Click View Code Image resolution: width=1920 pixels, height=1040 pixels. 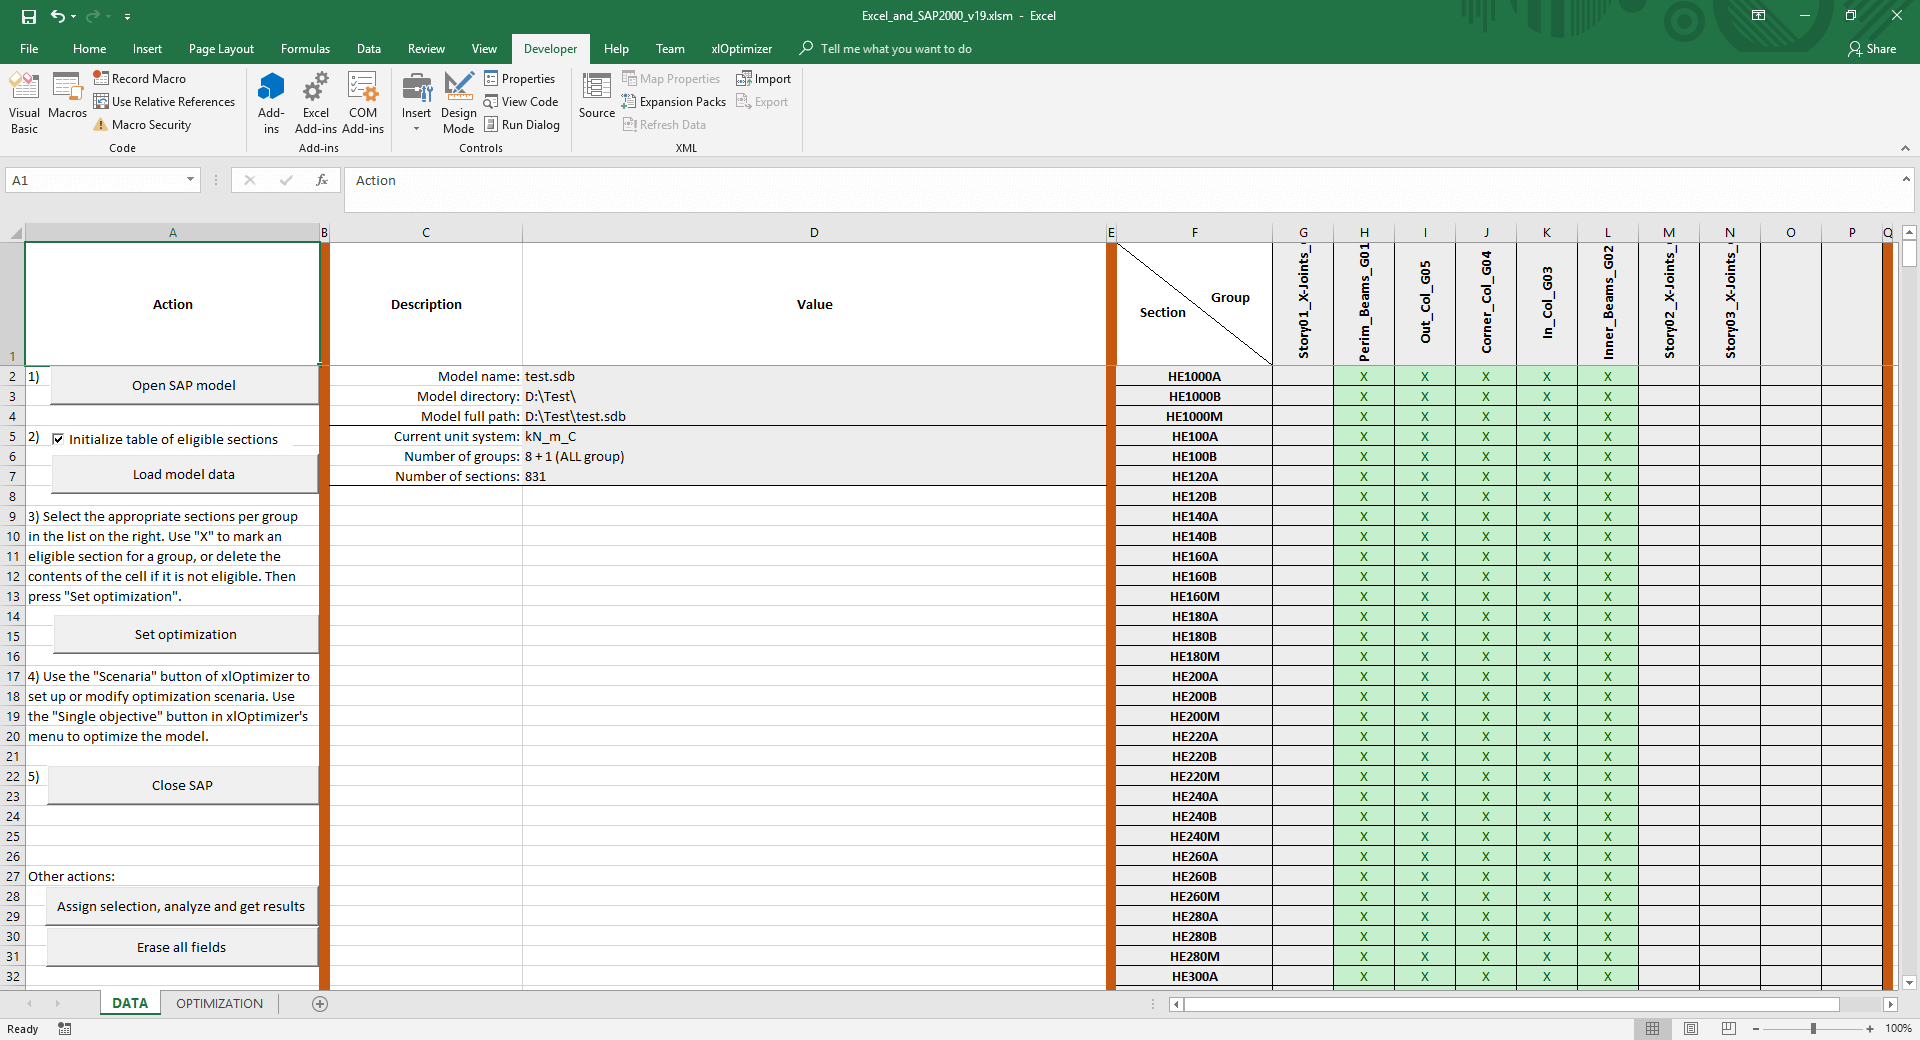click(521, 102)
